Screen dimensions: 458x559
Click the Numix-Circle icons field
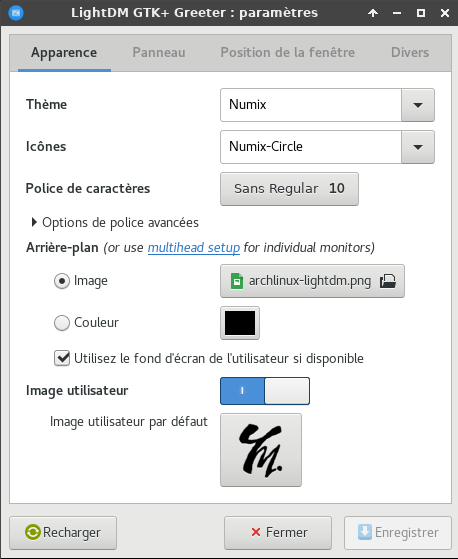tap(311, 147)
